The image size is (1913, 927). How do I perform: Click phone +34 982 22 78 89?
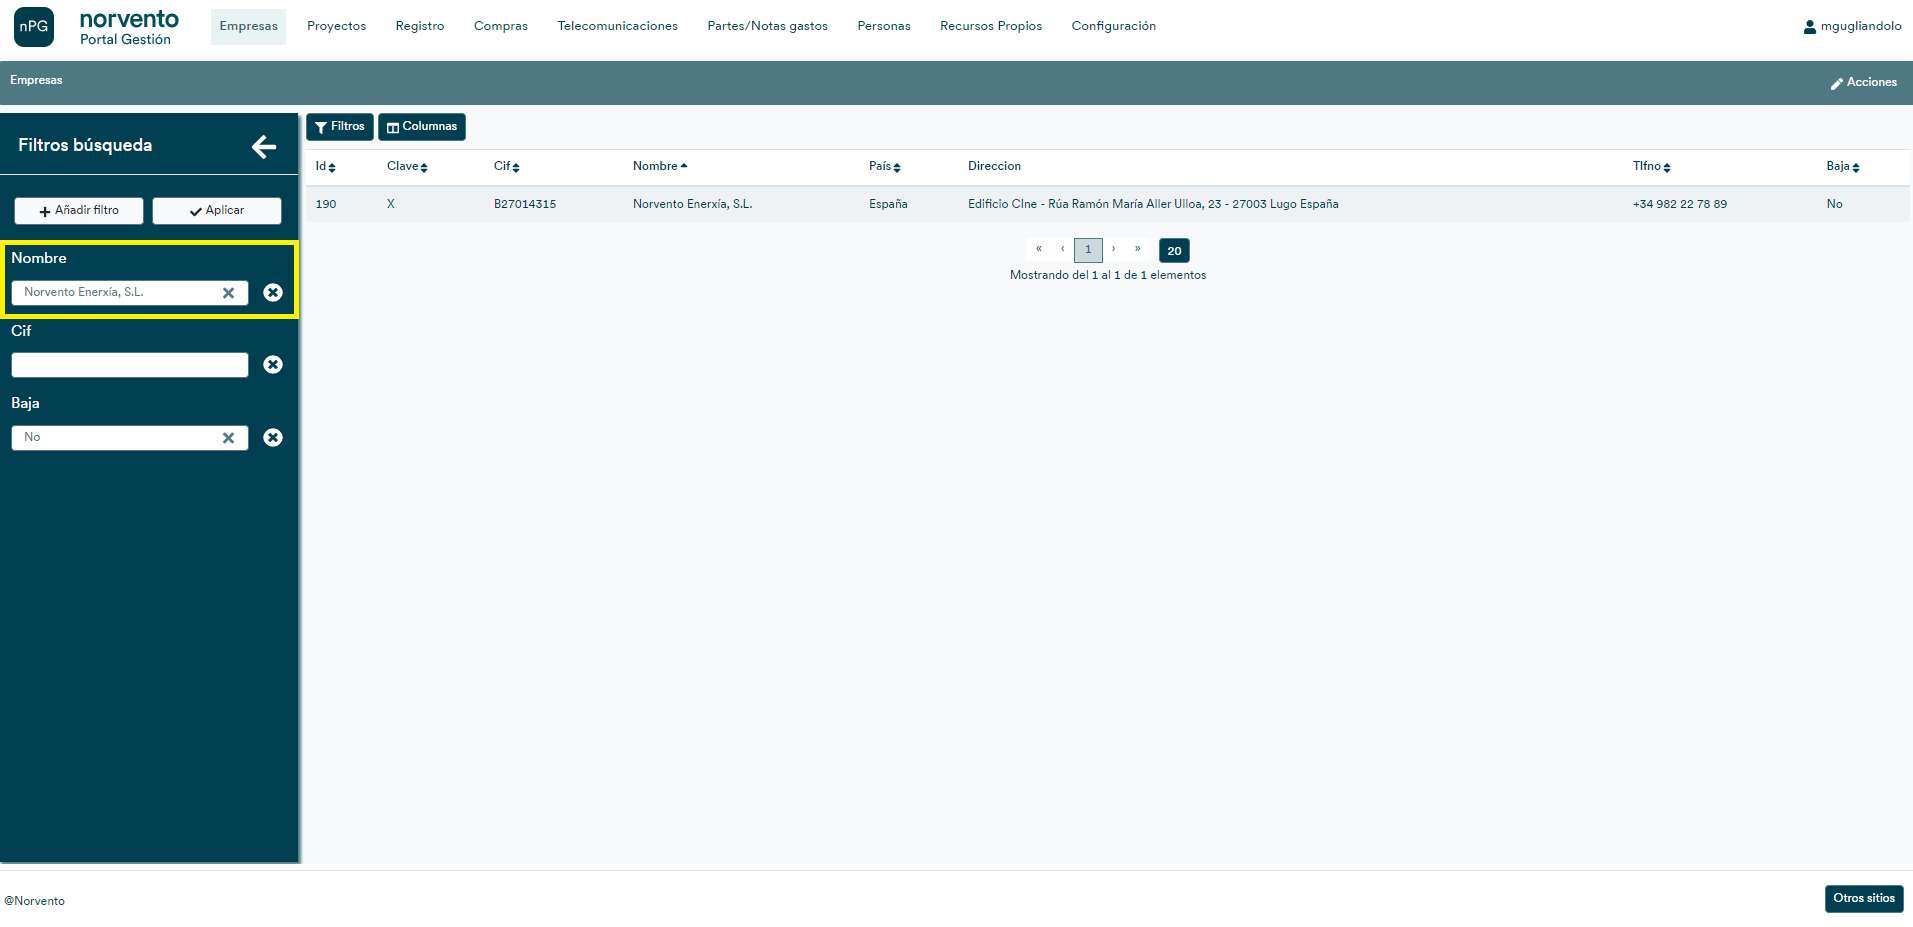click(1680, 204)
